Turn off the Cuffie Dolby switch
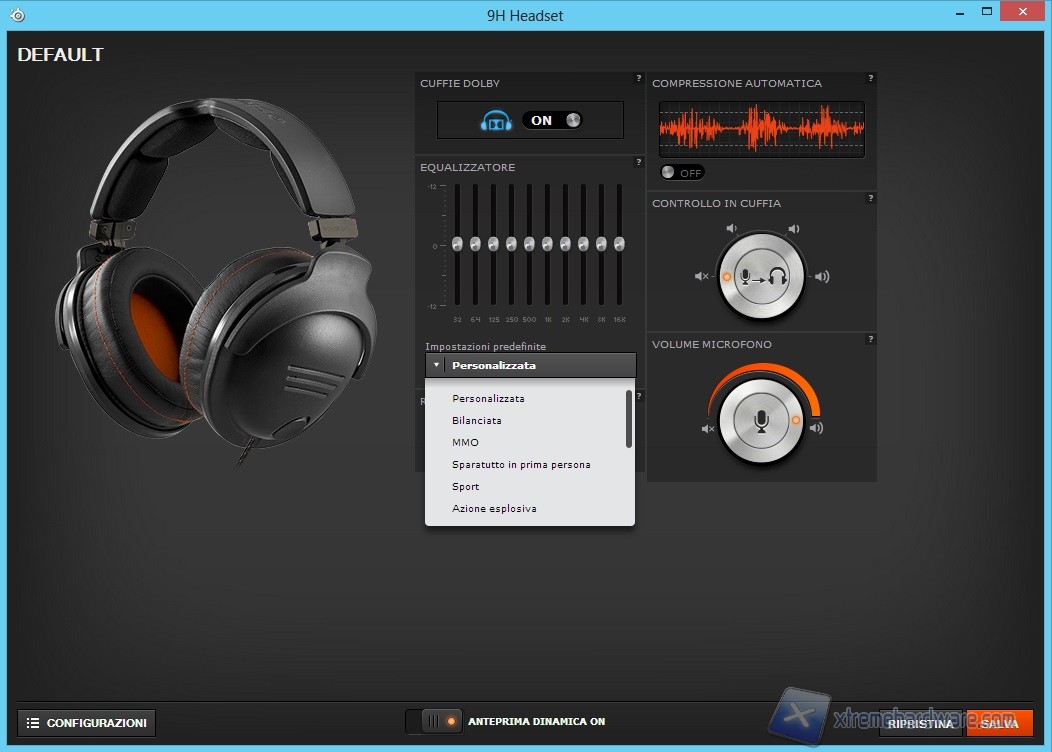Screen dimensions: 1052x752 tap(552, 120)
